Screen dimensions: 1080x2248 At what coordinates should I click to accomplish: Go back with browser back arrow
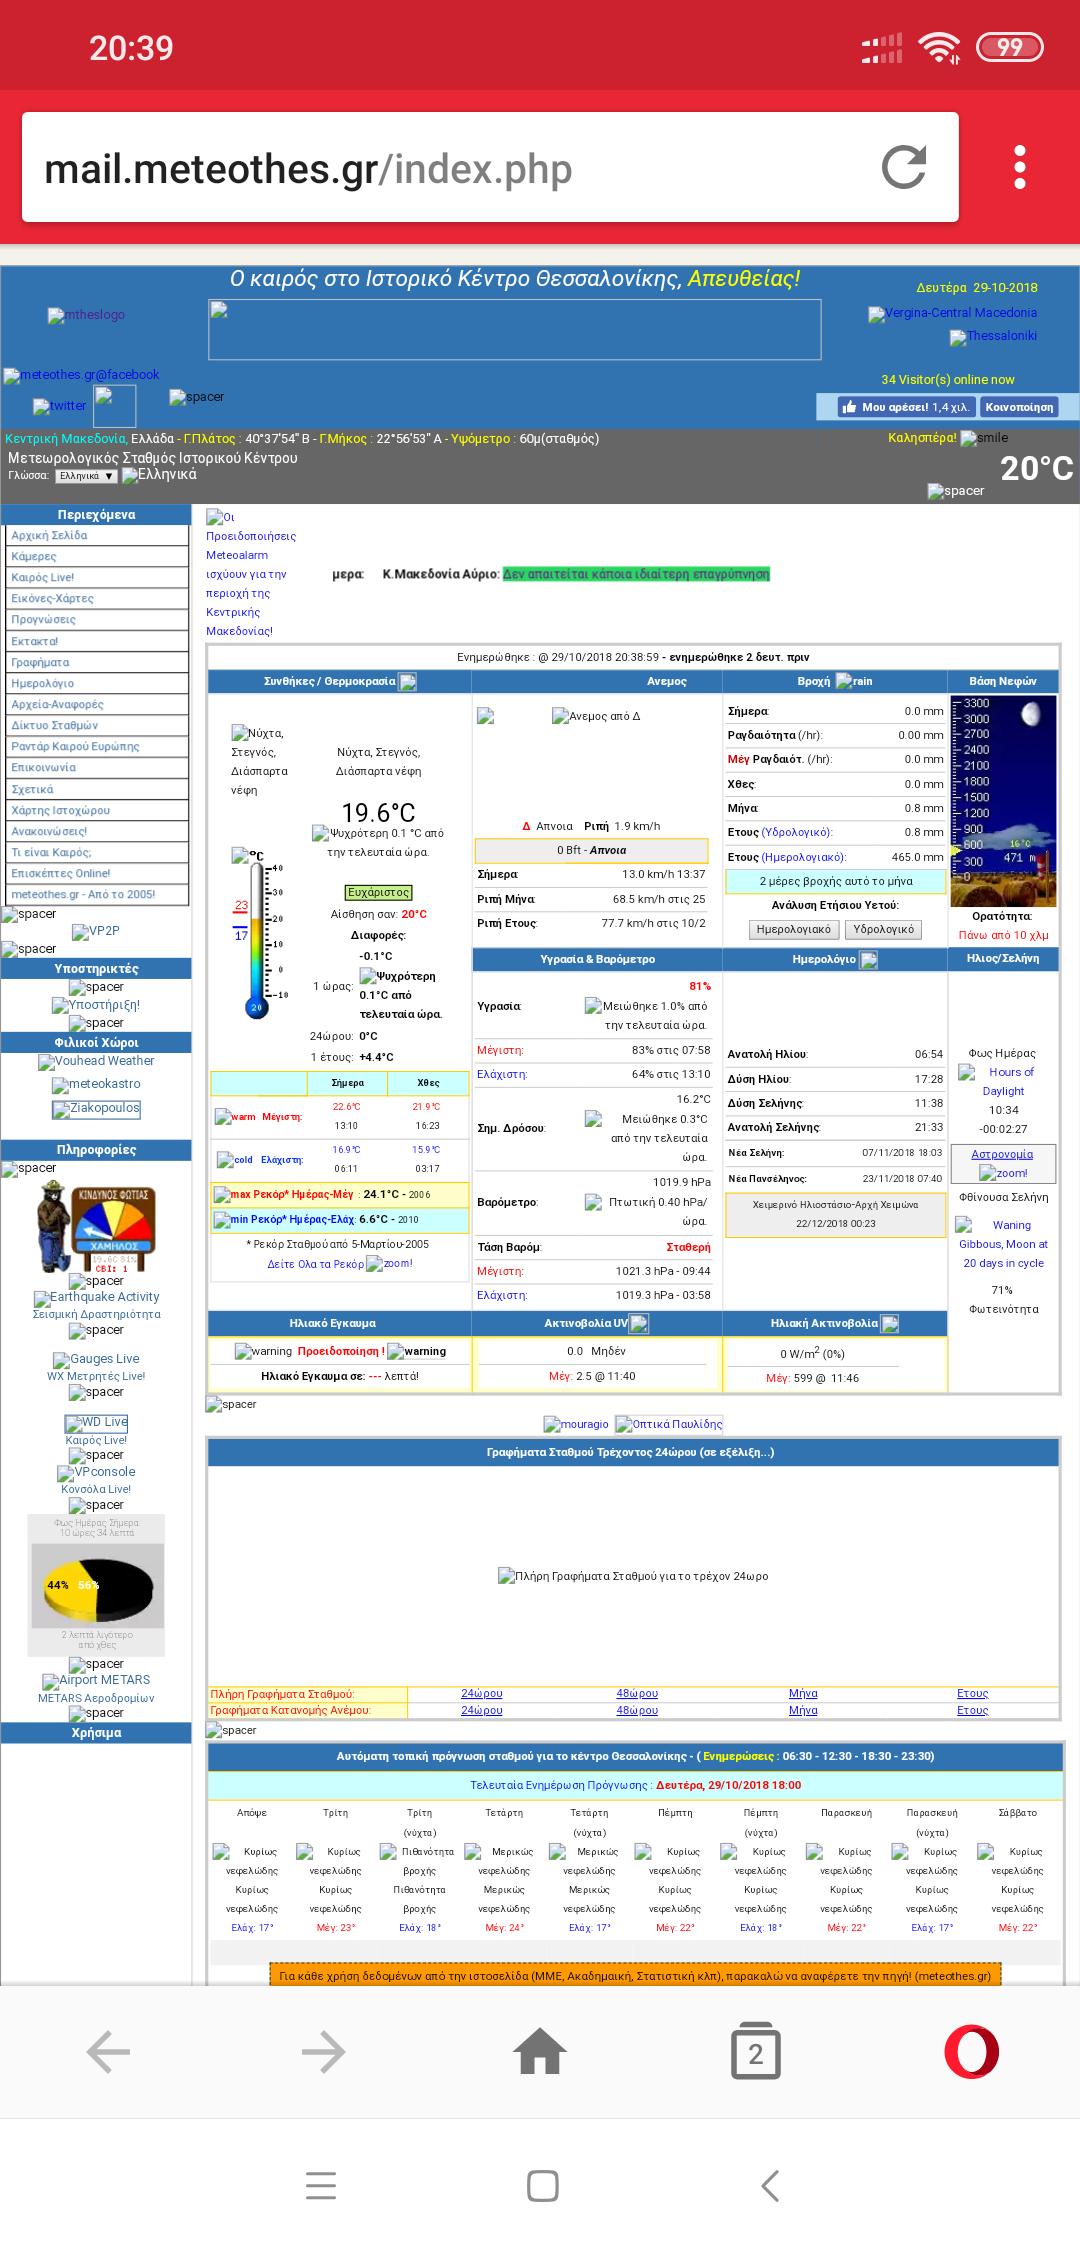pyautogui.click(x=108, y=2052)
